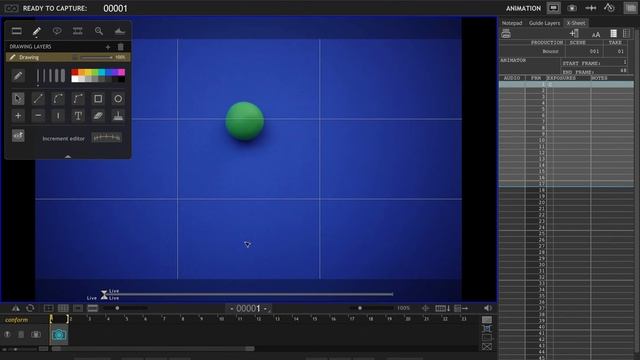
Task: Print the X-Sheet
Action: pos(506,34)
